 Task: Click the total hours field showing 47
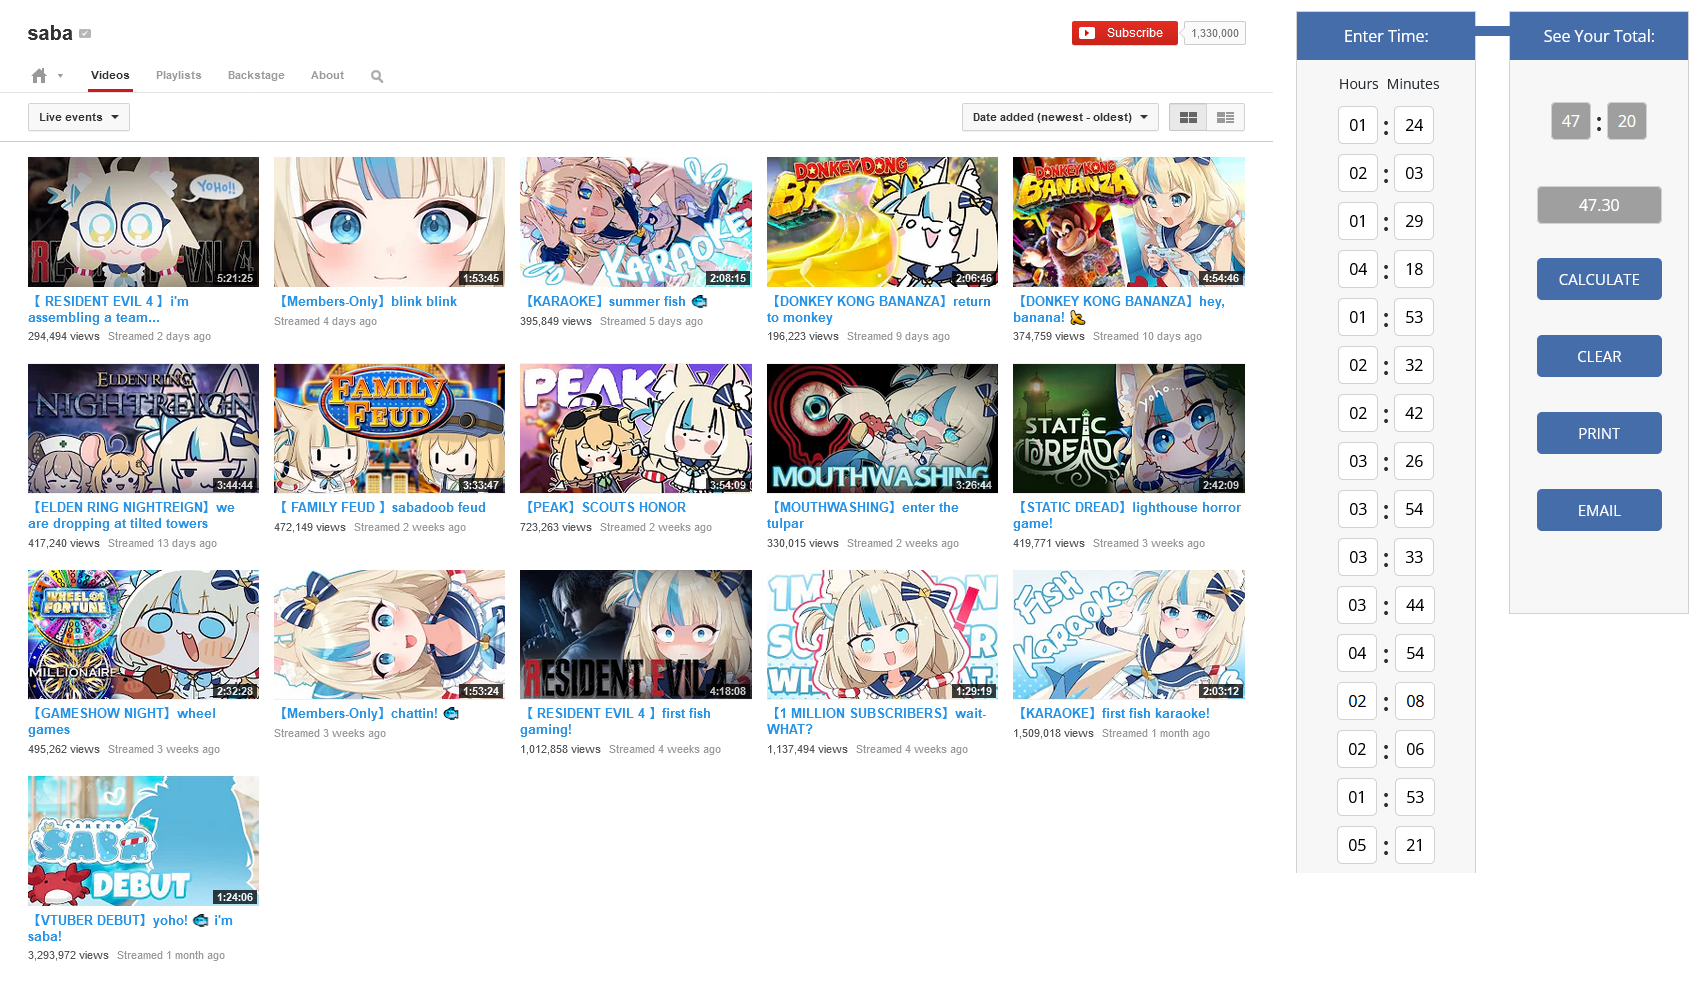click(1571, 121)
